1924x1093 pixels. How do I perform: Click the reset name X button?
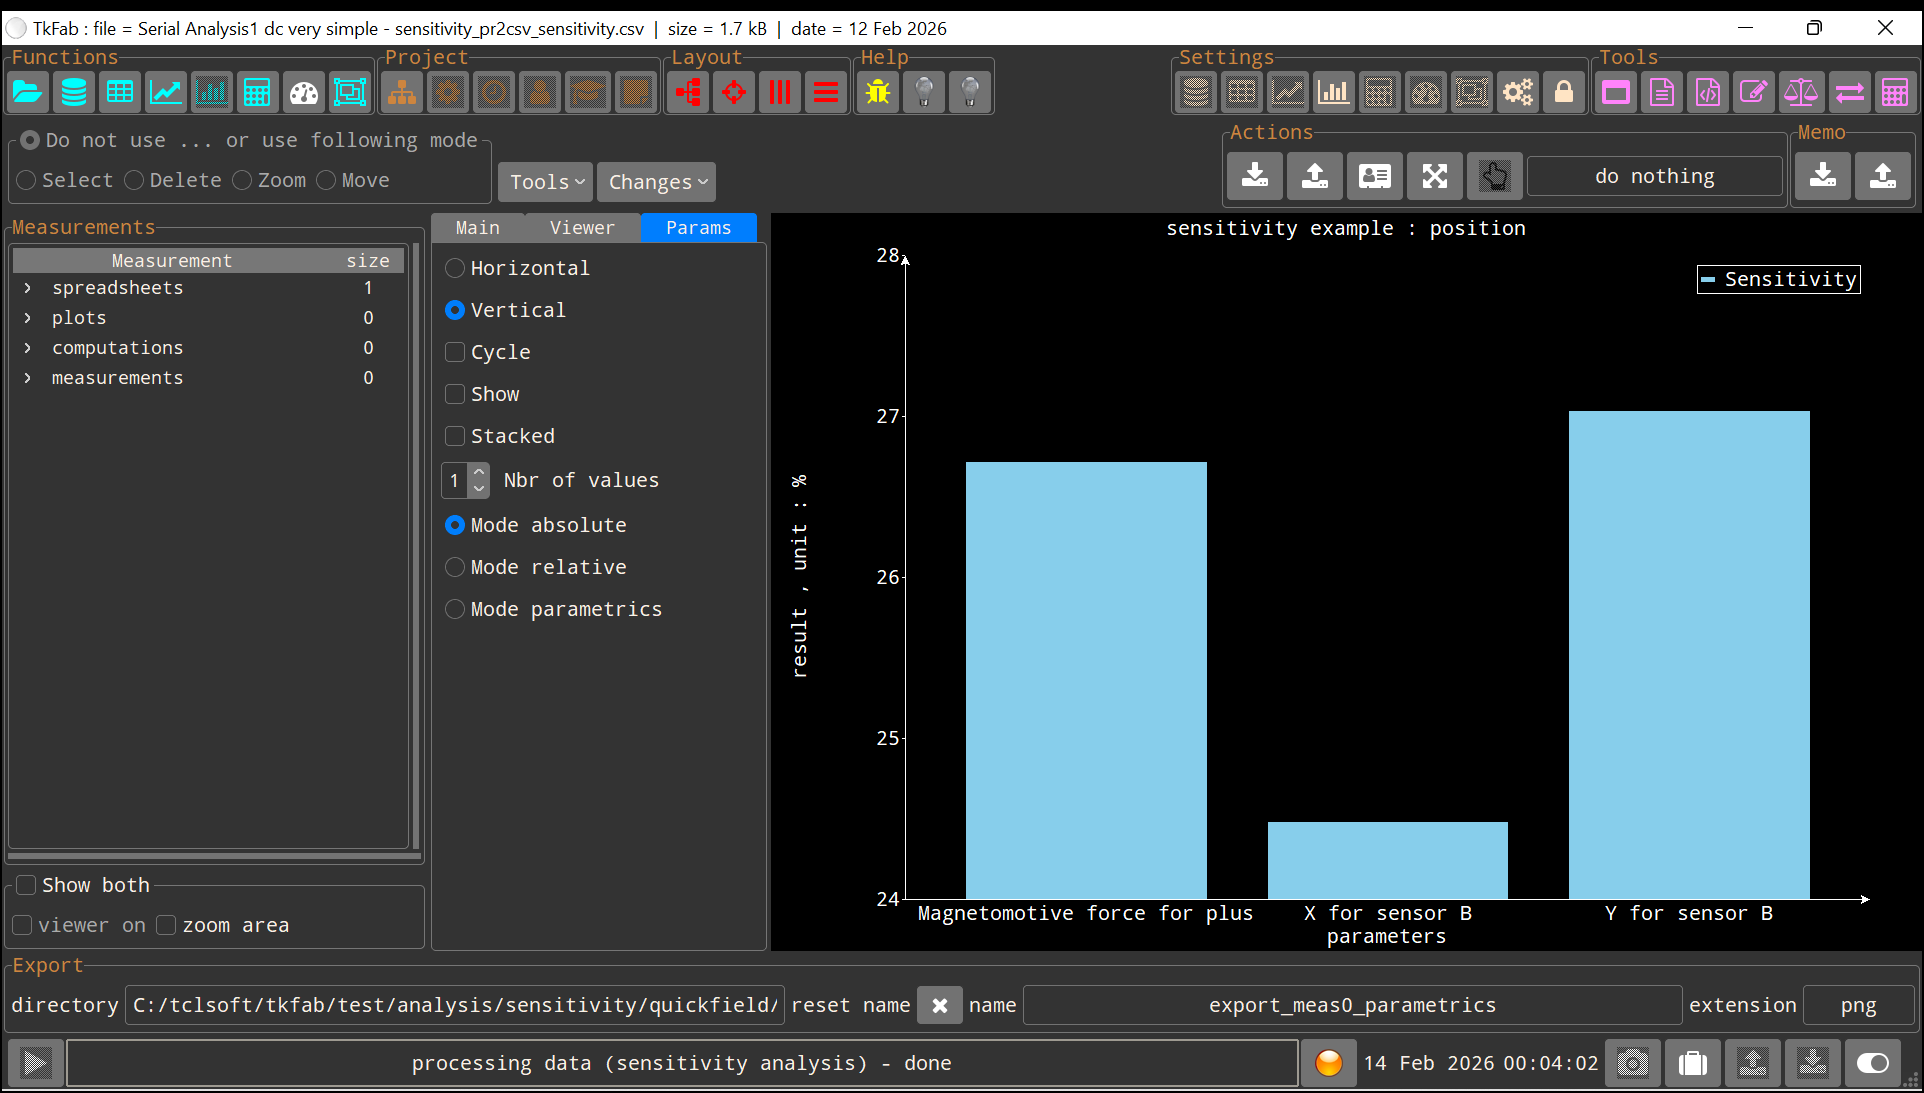coord(939,1005)
